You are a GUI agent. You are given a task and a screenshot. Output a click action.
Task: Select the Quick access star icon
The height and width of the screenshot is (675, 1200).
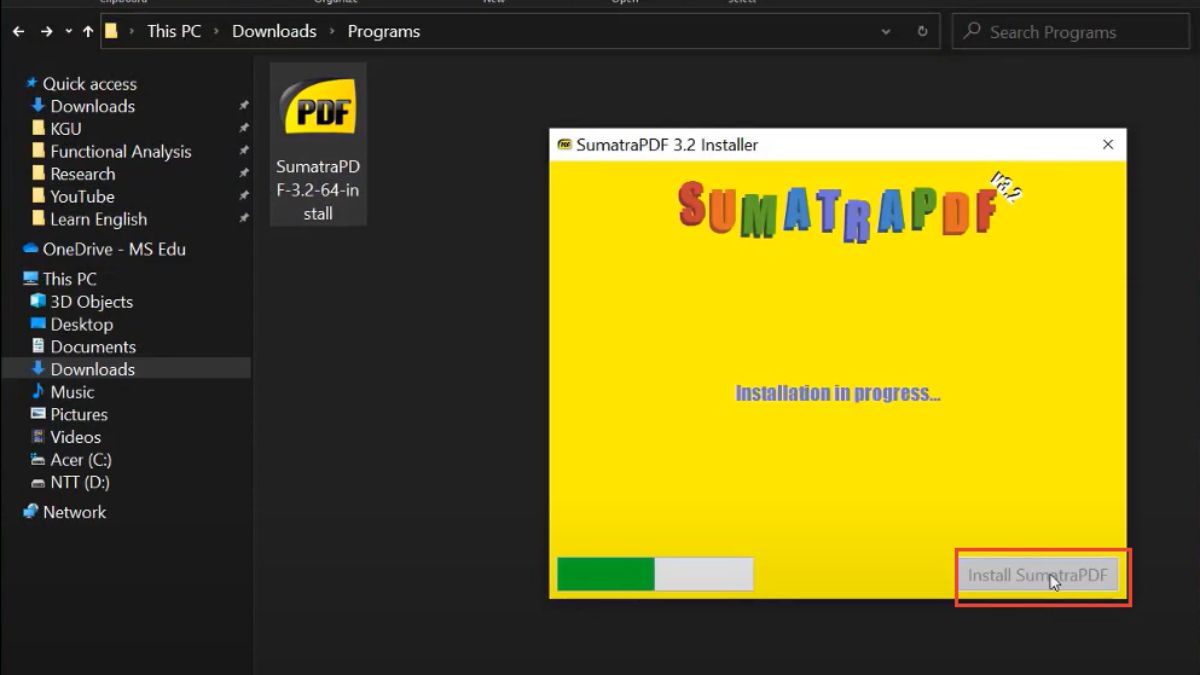(31, 83)
